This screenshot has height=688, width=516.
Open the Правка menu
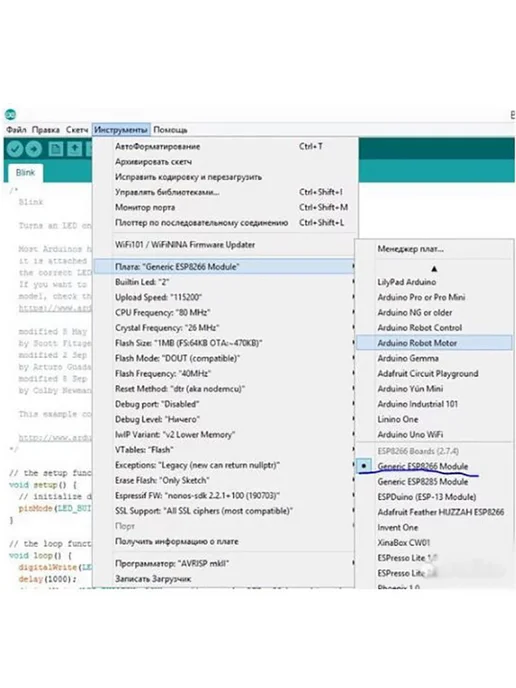pos(46,130)
